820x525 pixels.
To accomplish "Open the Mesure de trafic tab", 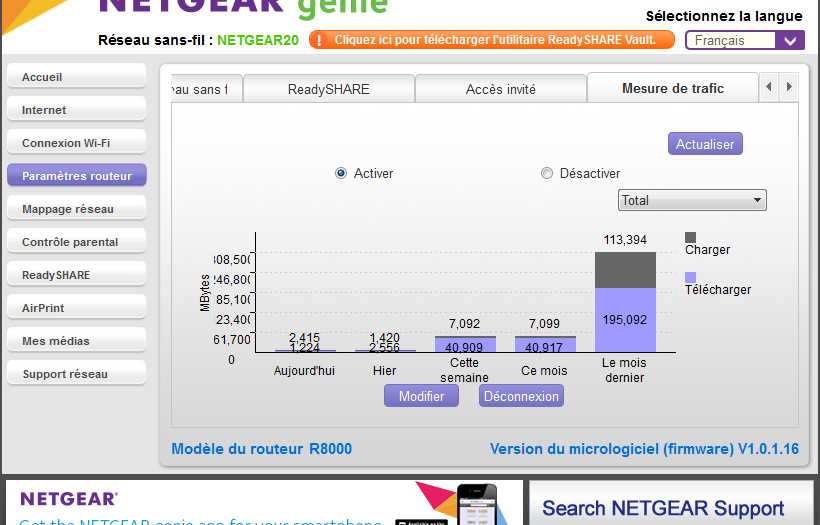I will click(x=672, y=88).
